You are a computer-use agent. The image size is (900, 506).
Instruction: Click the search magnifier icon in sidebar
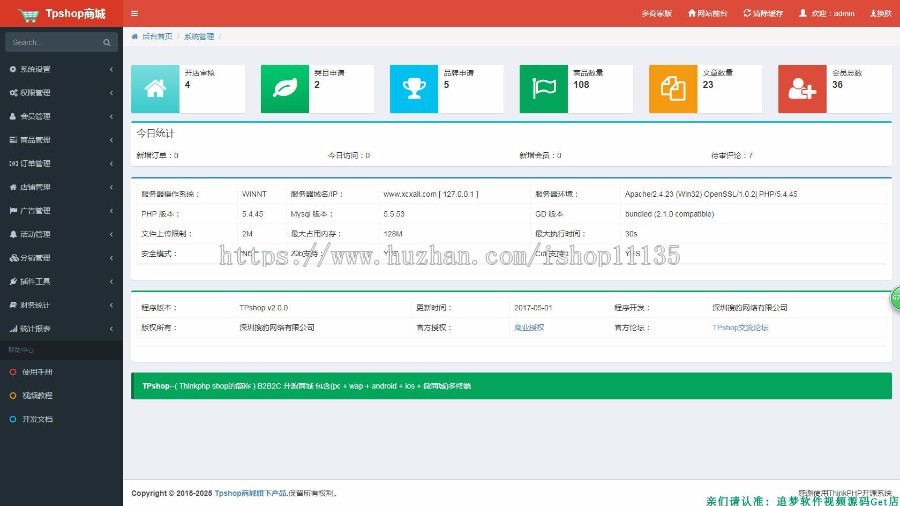click(x=107, y=42)
